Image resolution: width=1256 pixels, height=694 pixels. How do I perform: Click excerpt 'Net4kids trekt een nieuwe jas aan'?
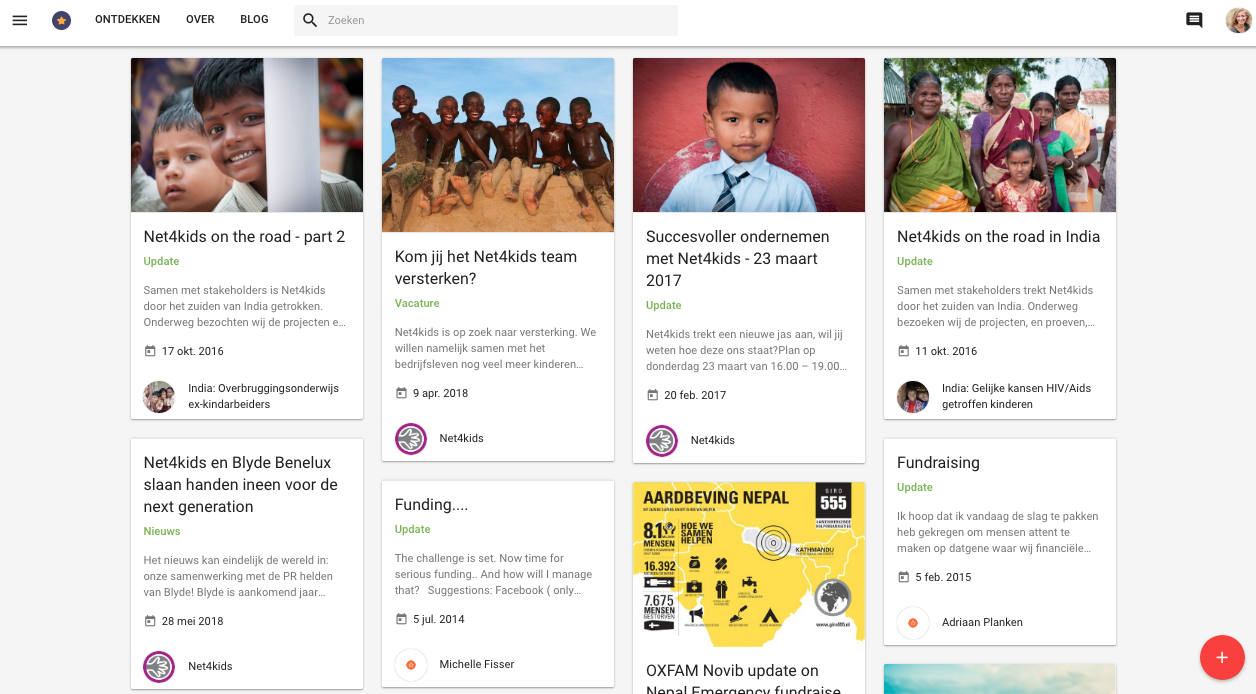tap(747, 350)
